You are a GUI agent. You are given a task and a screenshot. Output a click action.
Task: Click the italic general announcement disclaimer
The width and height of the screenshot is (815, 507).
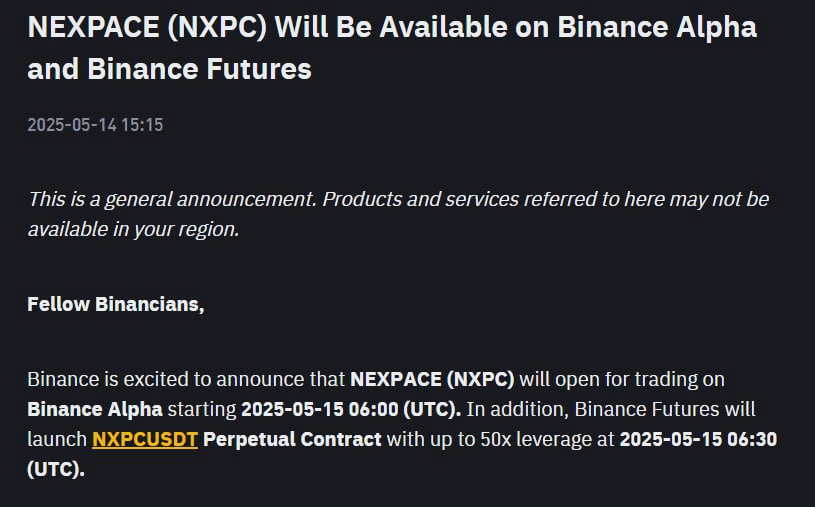point(398,214)
